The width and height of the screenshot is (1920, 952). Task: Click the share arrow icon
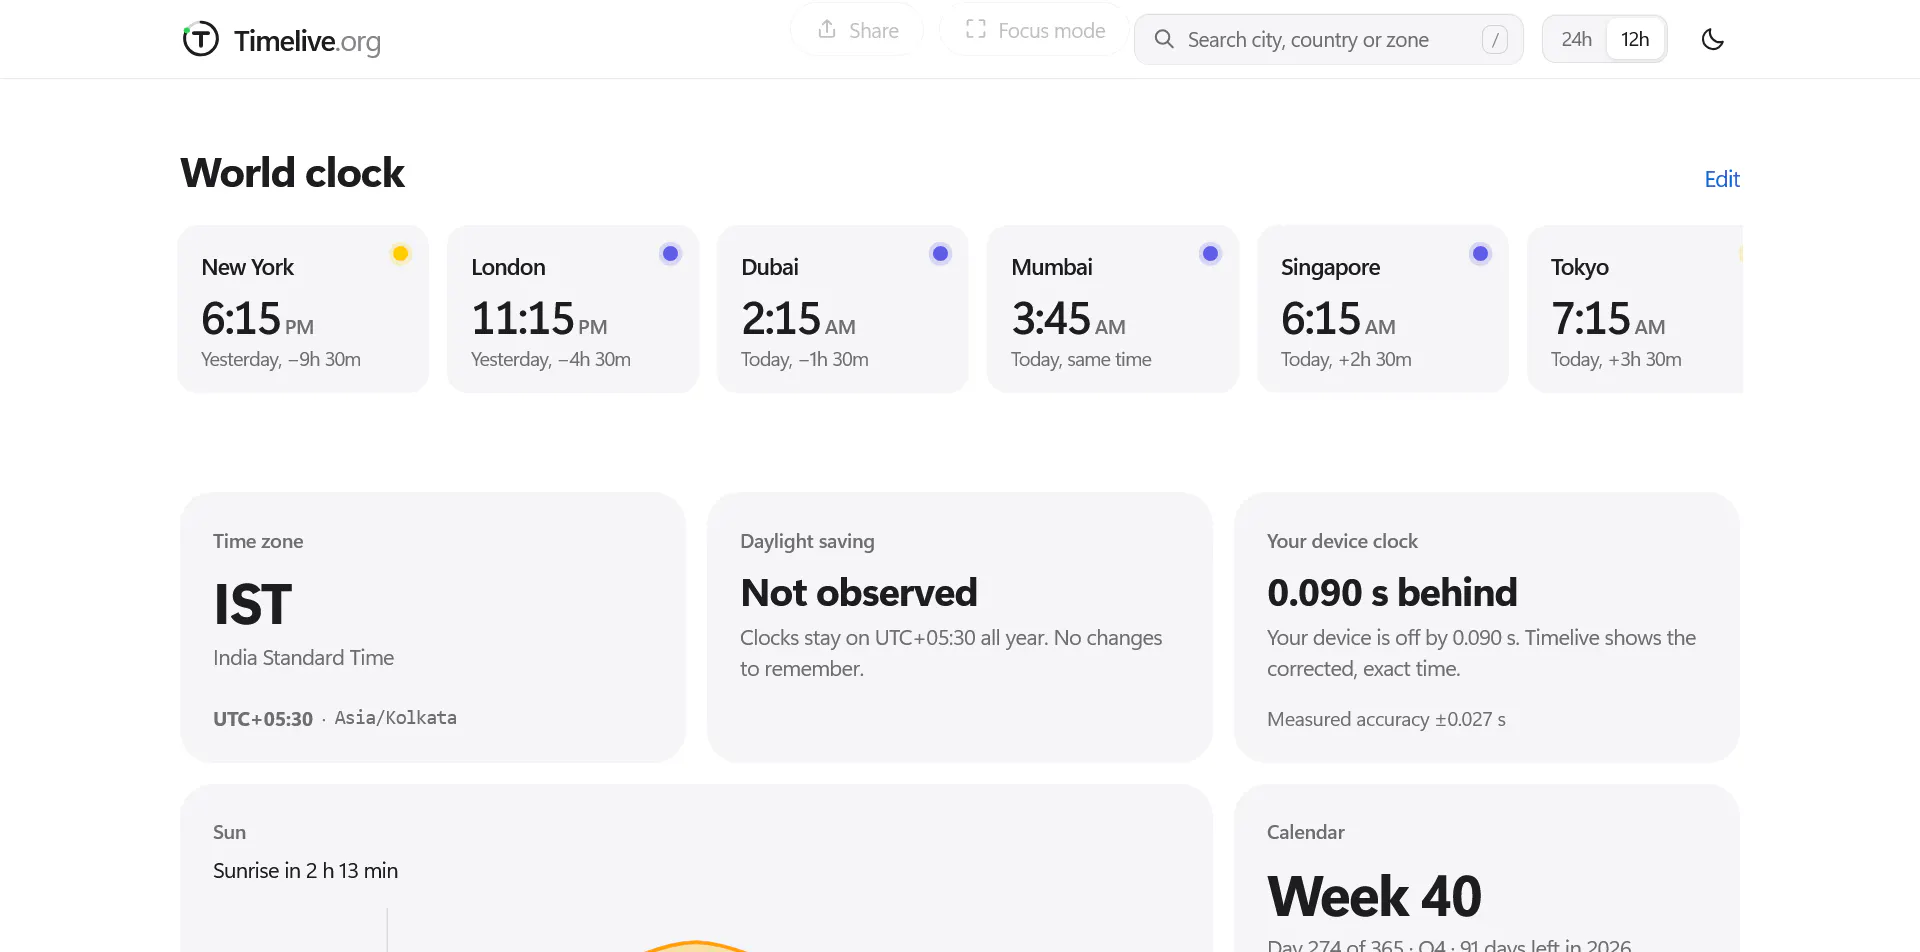click(827, 29)
